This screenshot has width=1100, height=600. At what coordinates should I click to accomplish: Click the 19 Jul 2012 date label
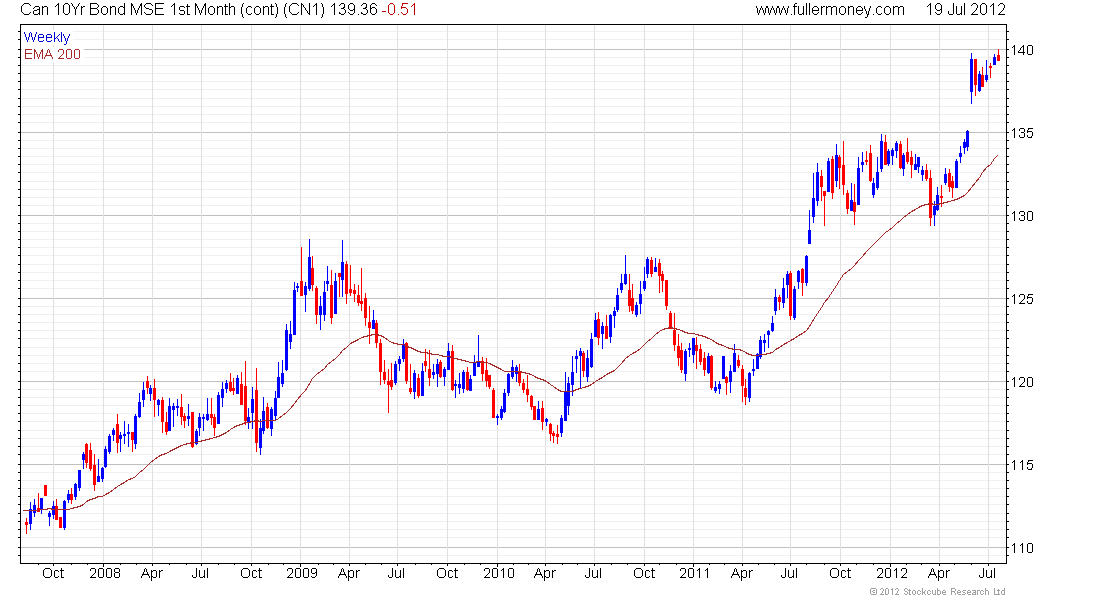pyautogui.click(x=965, y=10)
